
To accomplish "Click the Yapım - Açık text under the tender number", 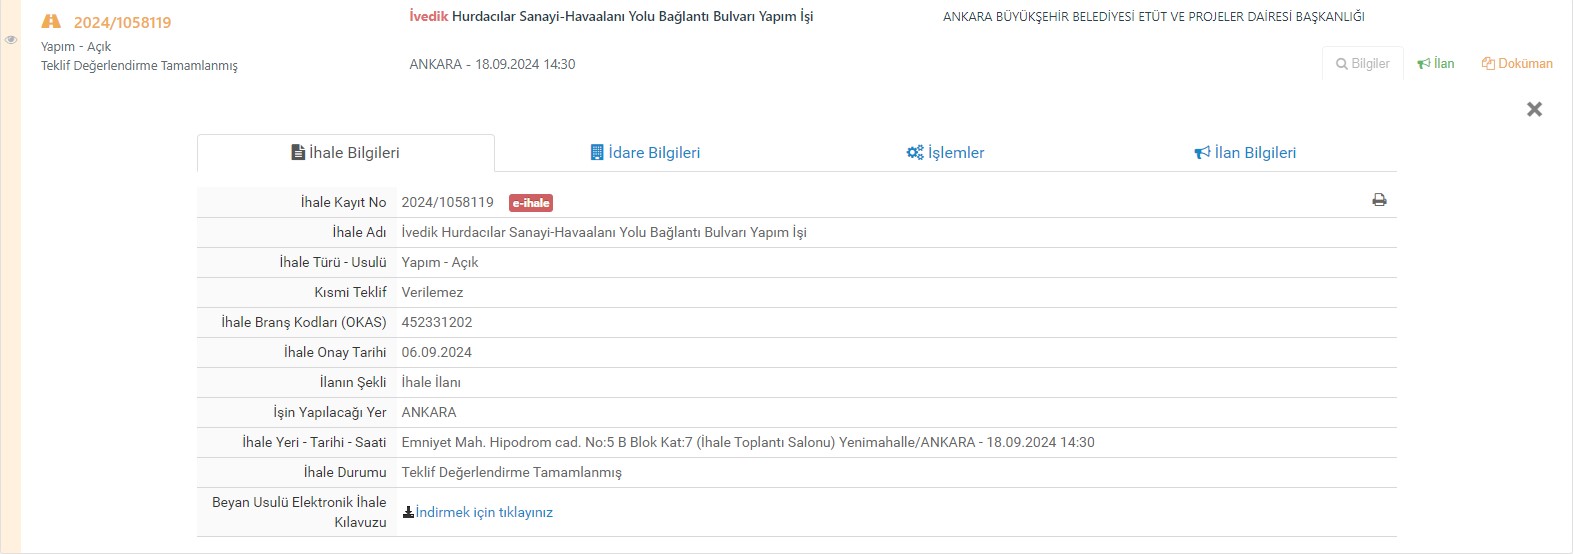I will [76, 47].
